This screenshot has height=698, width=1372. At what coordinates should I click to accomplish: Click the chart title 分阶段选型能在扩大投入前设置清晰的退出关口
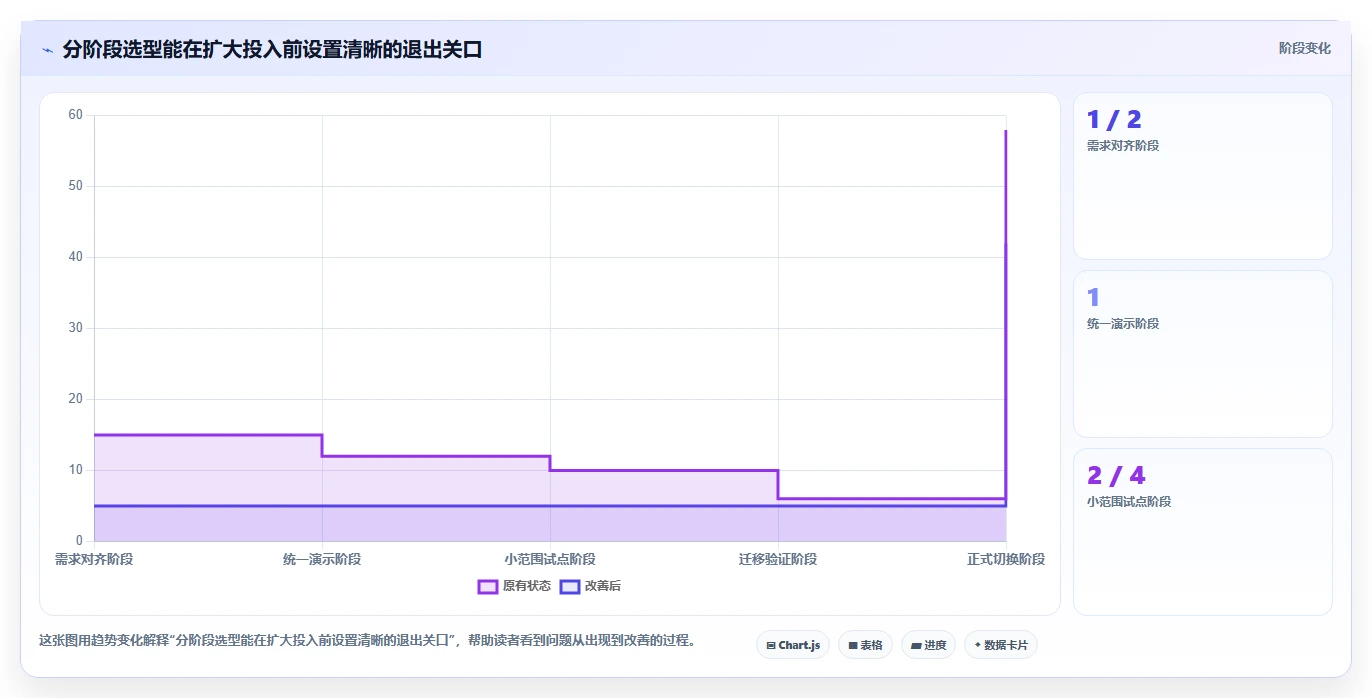click(272, 49)
